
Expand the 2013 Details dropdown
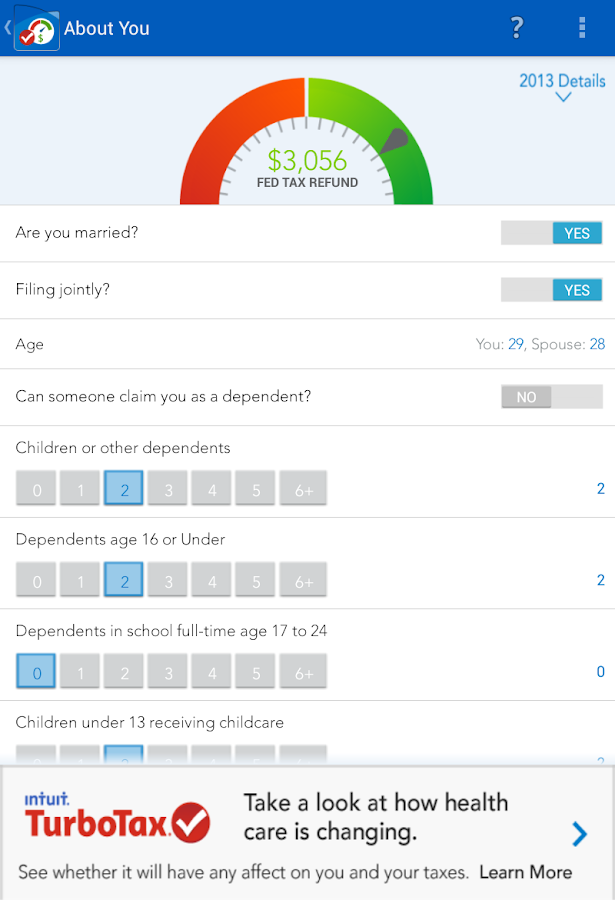[561, 81]
